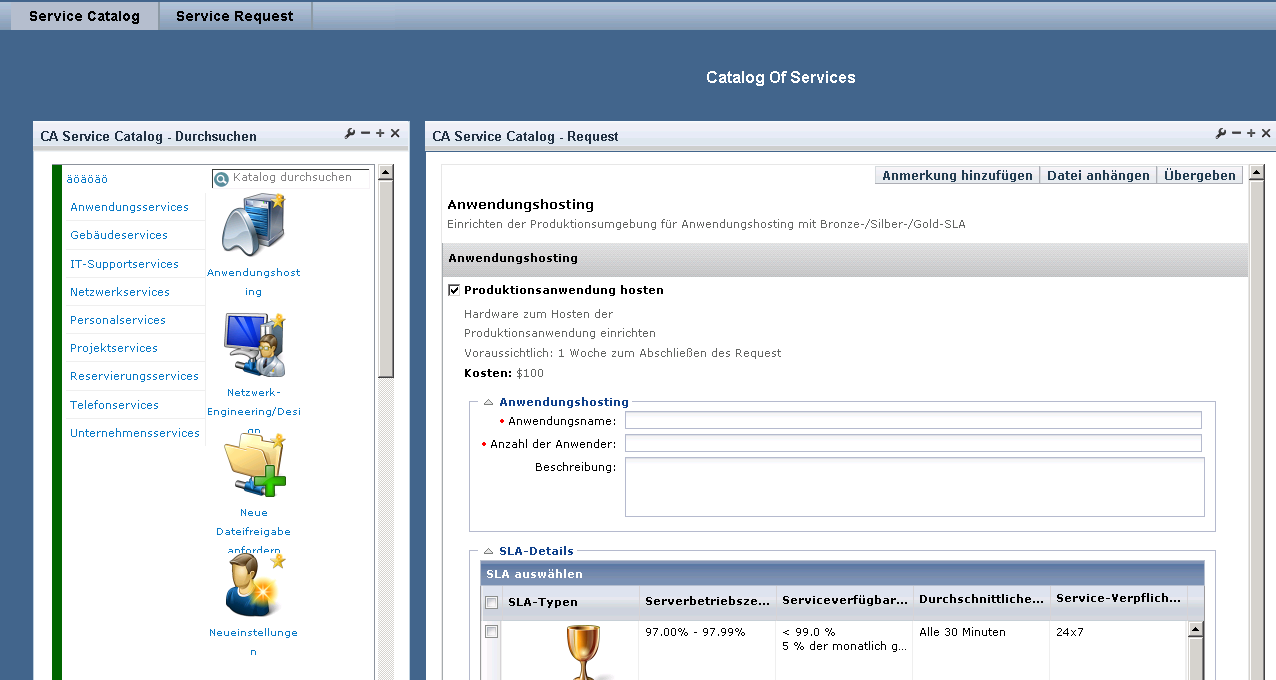This screenshot has height=680, width=1276.
Task: Open the Anwendungshosting server icon
Action: (x=253, y=225)
